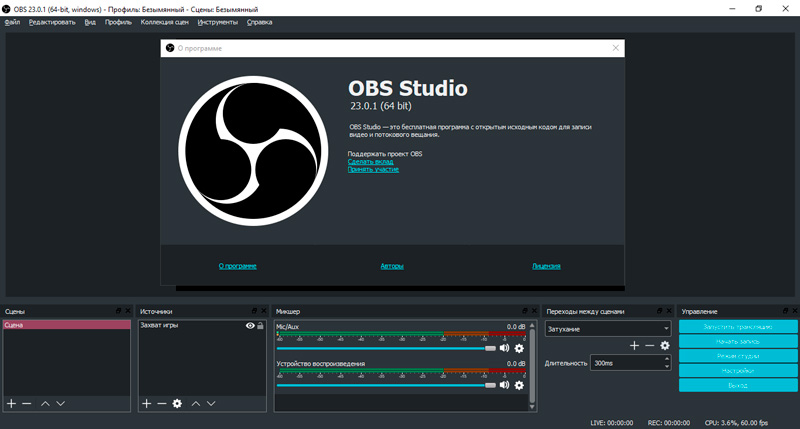Viewport: 800px width, 429px height.
Task: Open the Справка menu
Action: (x=259, y=22)
